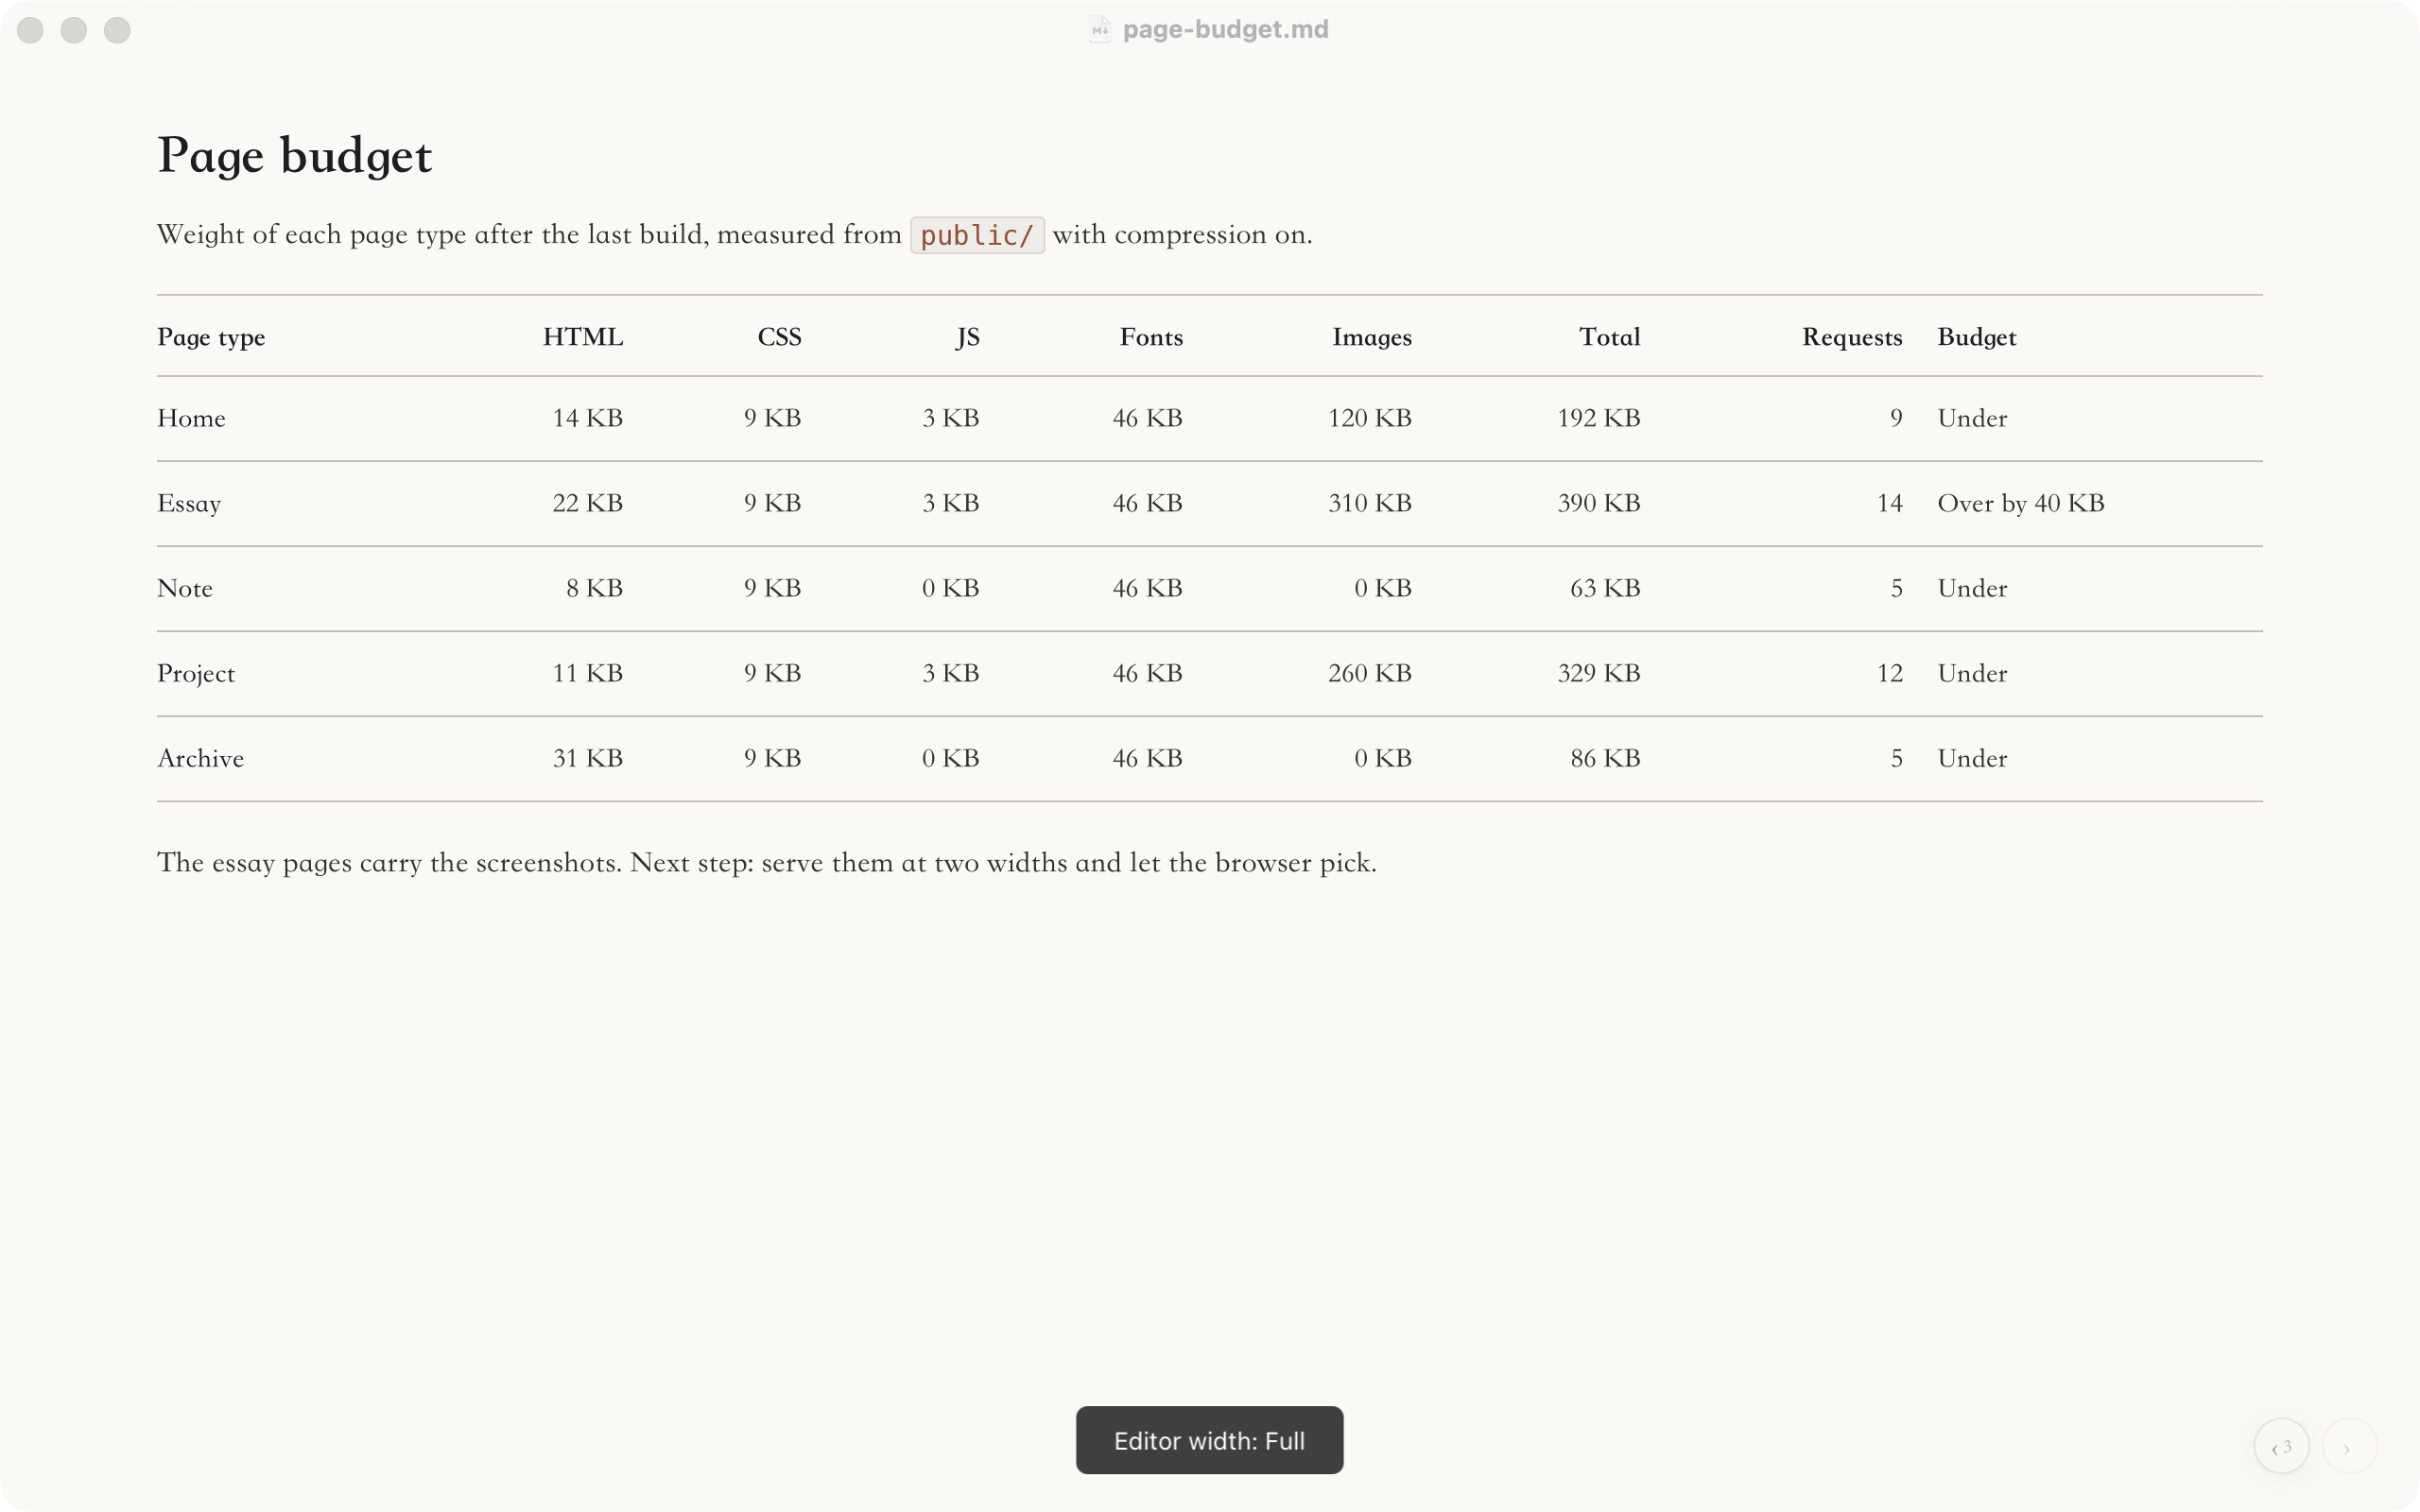This screenshot has width=2420, height=1512.
Task: Click the public/ inline code span
Action: [976, 235]
